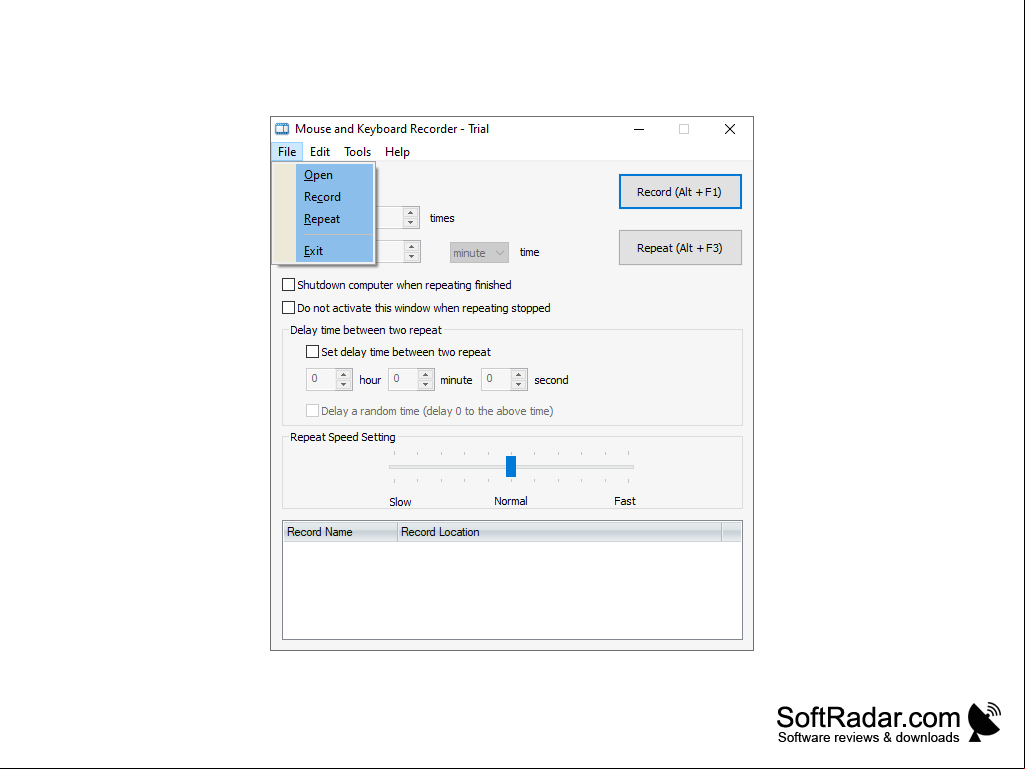Image resolution: width=1025 pixels, height=769 pixels.
Task: Close the Mouse and Keyboard Recorder window
Action: coord(730,129)
